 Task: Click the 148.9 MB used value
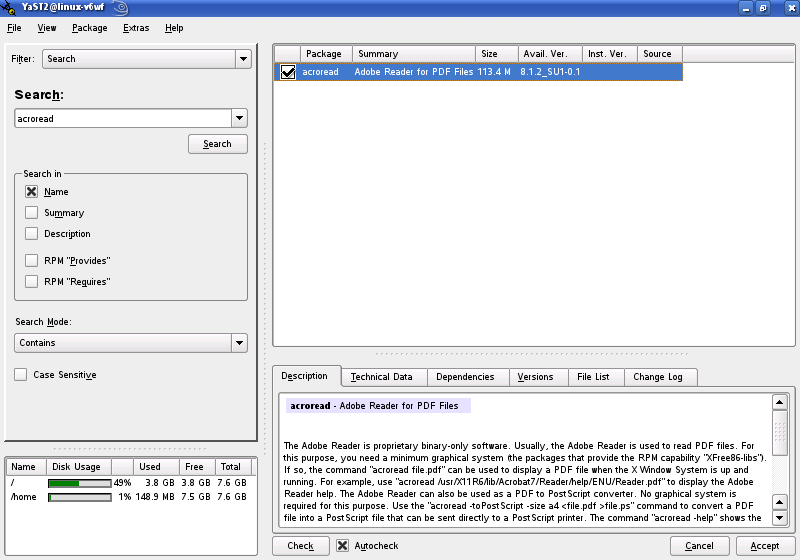(x=155, y=497)
